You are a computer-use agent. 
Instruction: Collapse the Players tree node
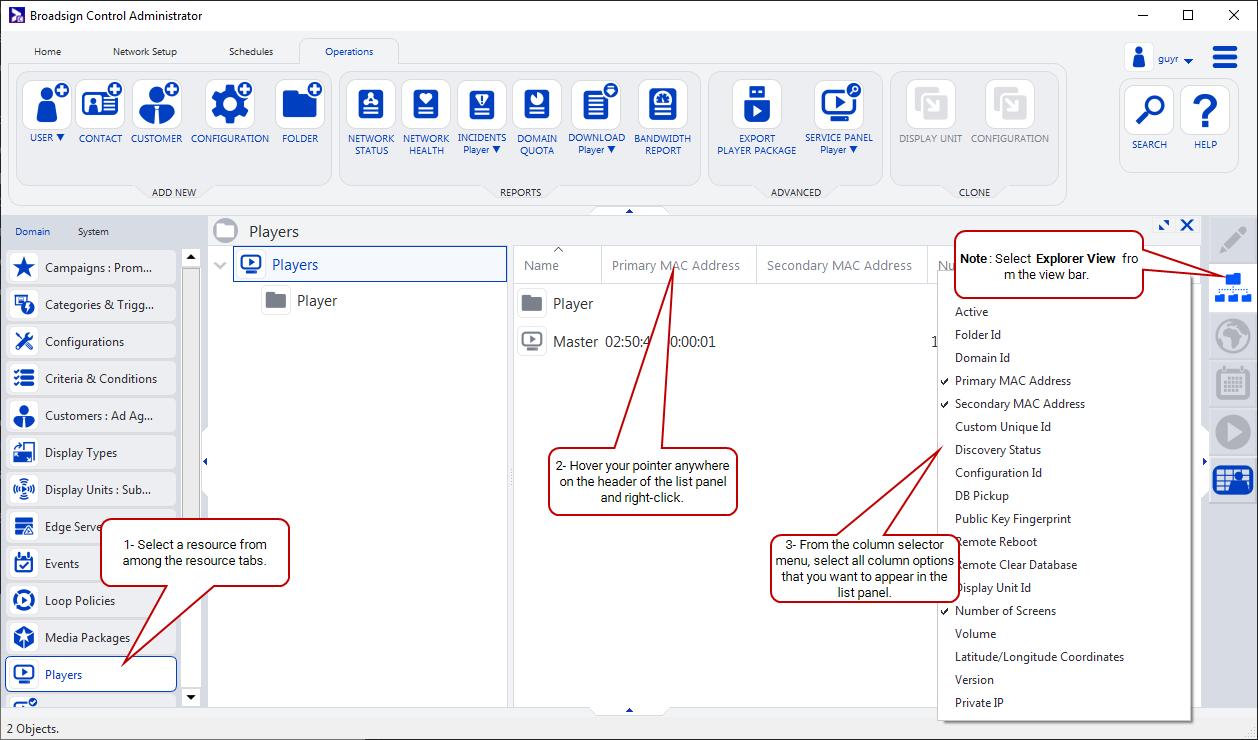pos(220,265)
